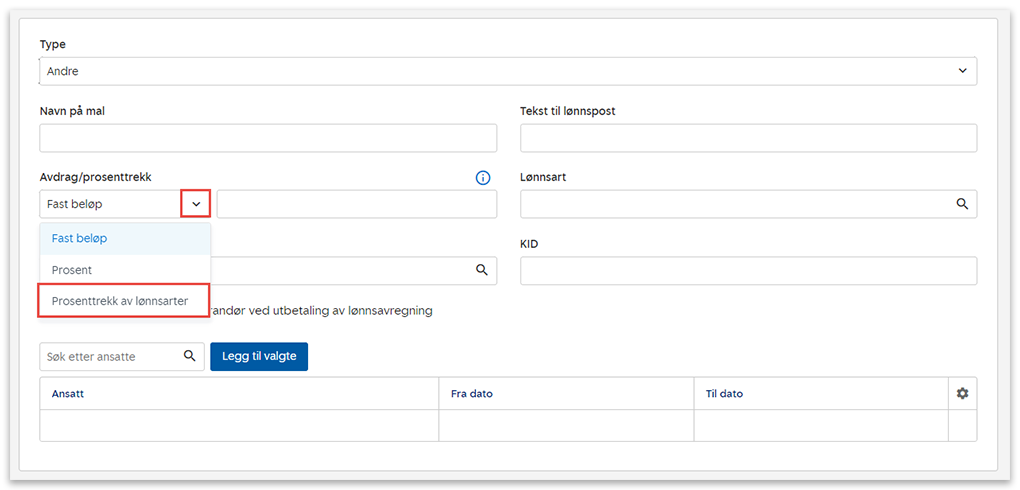1020x490 pixels.
Task: Focus the Lønnsart input field
Action: [x=735, y=204]
